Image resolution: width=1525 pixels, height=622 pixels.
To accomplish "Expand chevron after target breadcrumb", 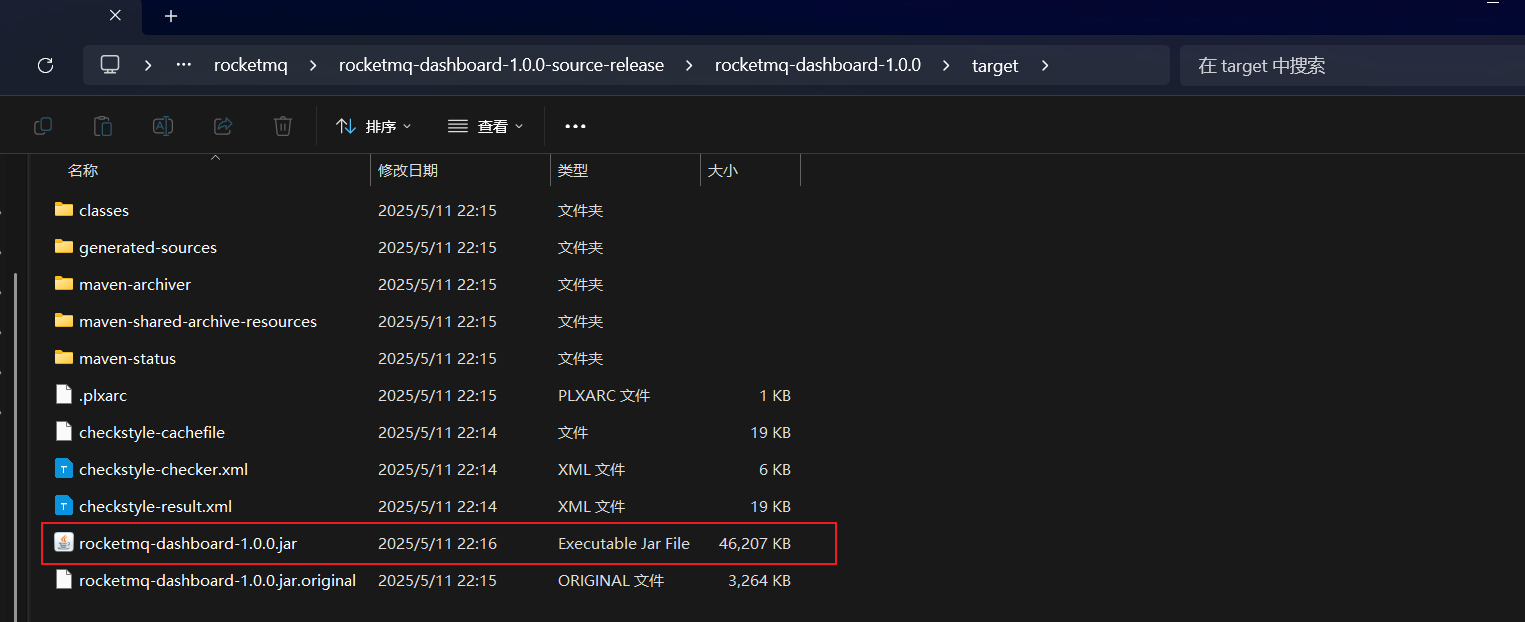I will 1045,65.
